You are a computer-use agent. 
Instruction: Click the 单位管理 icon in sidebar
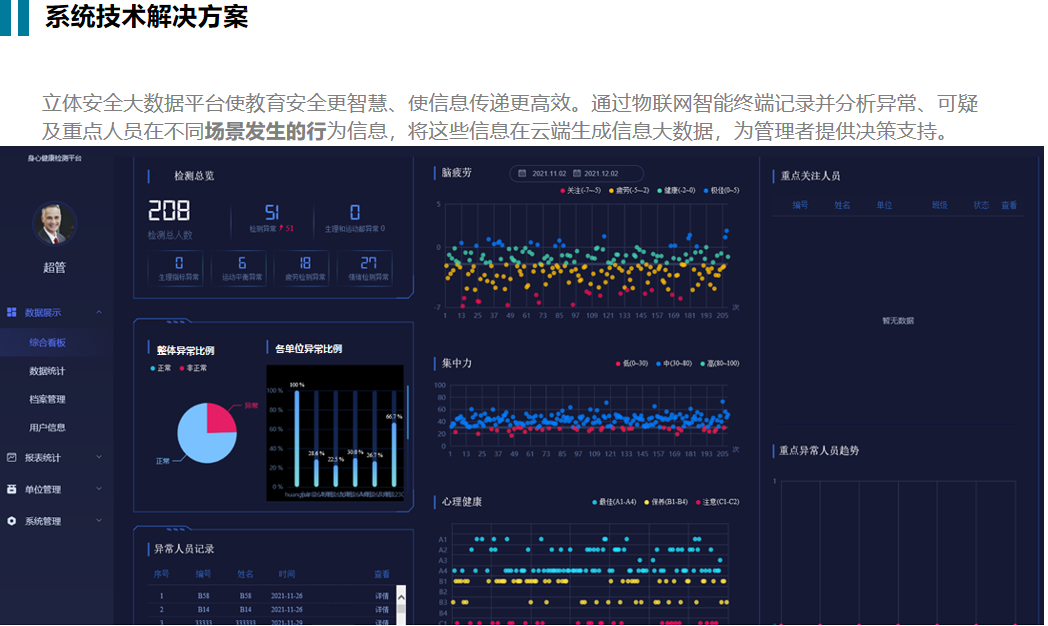click(x=12, y=490)
